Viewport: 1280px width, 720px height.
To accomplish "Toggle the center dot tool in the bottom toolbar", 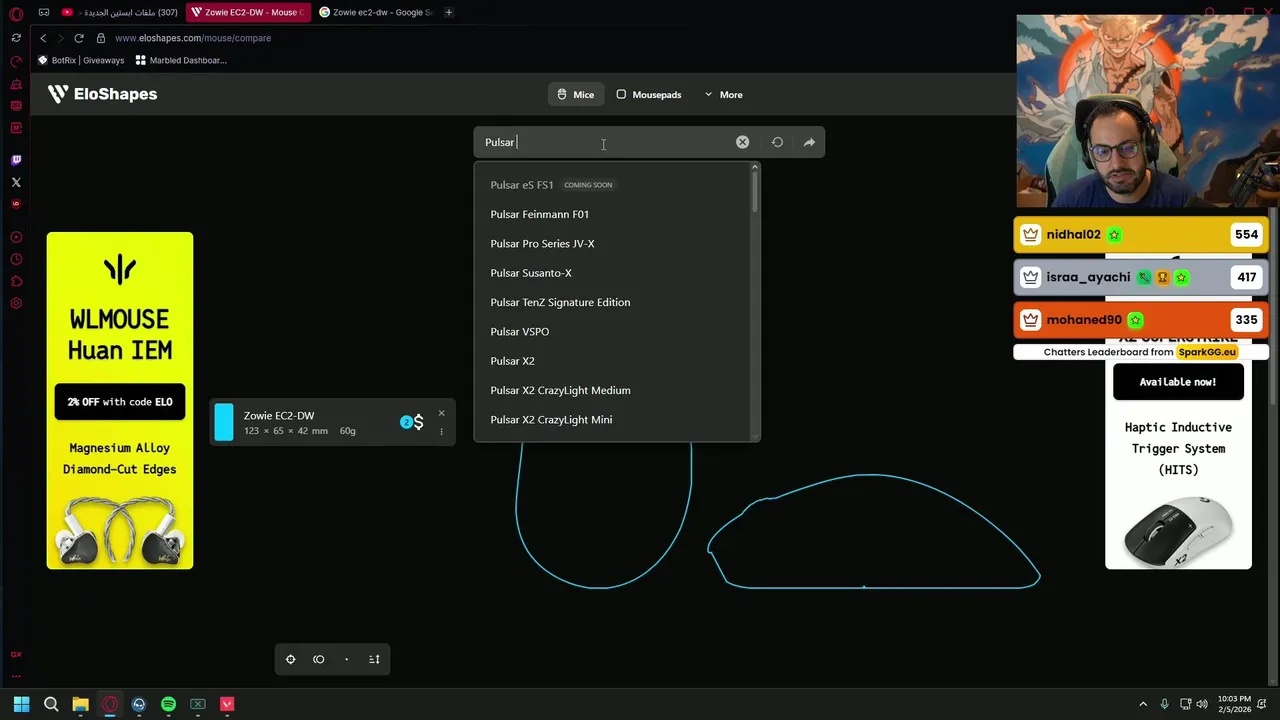I will [x=347, y=659].
